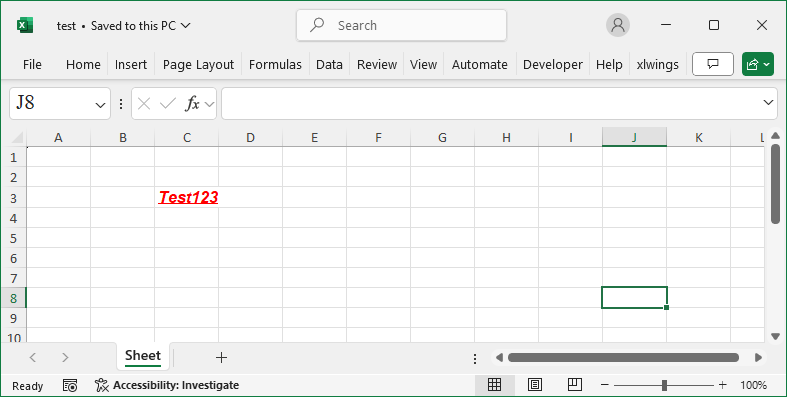This screenshot has width=787, height=397.
Task: Open the fx function dropdown arrow
Action: [x=209, y=104]
